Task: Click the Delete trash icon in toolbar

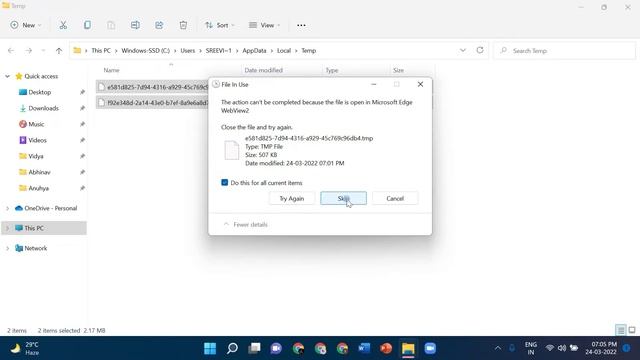Action: pyautogui.click(x=183, y=25)
